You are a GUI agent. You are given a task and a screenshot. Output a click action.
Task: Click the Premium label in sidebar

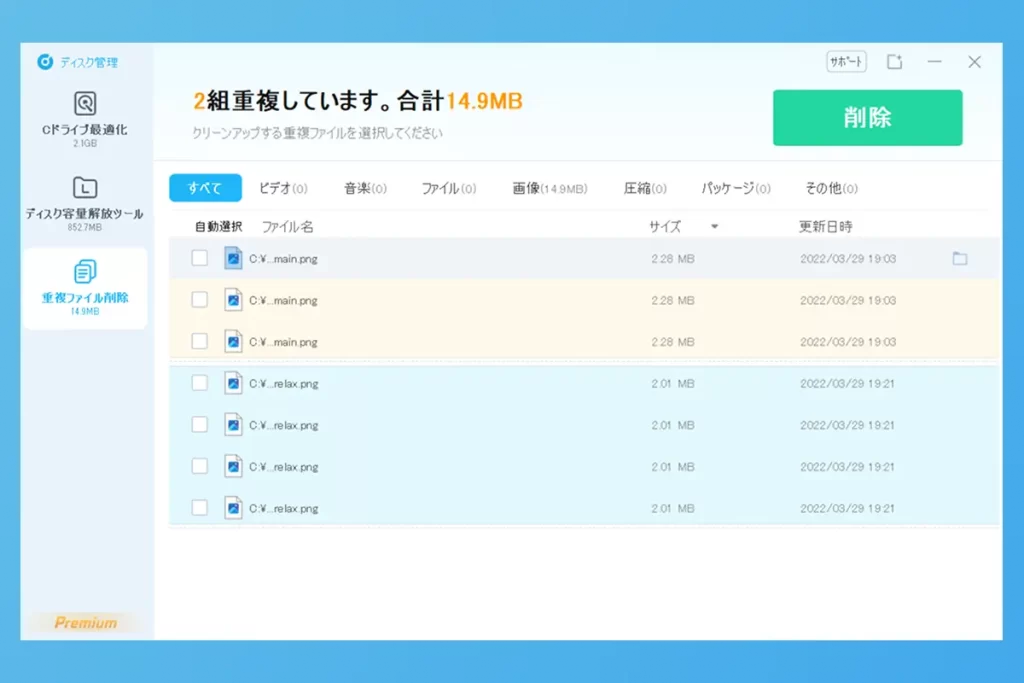coord(86,623)
